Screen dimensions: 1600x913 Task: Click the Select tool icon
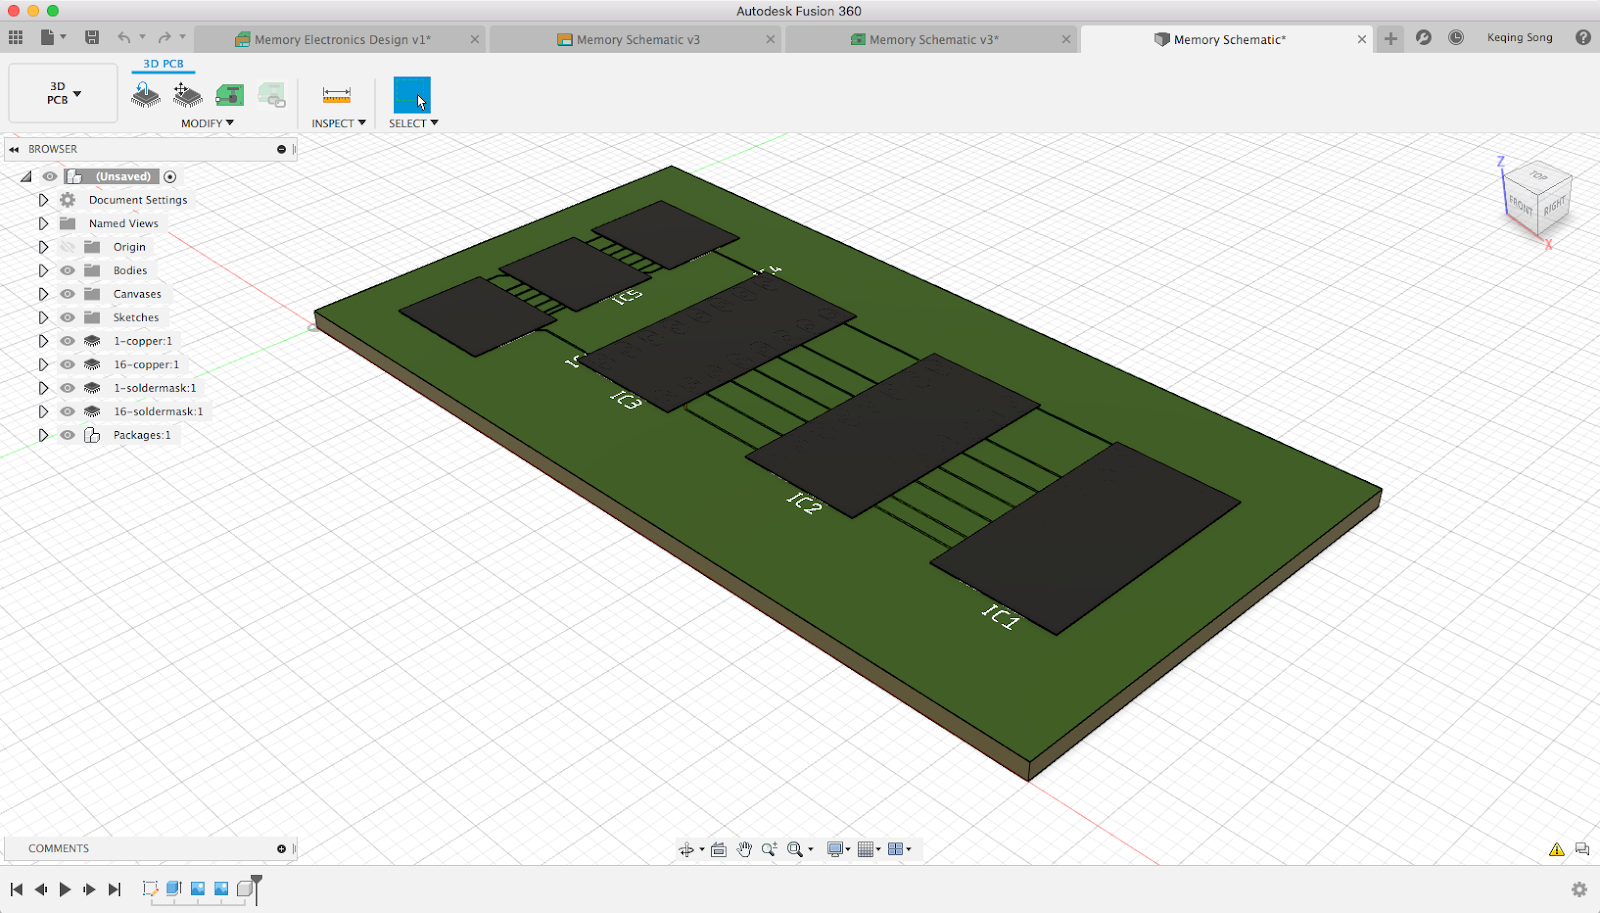411,95
